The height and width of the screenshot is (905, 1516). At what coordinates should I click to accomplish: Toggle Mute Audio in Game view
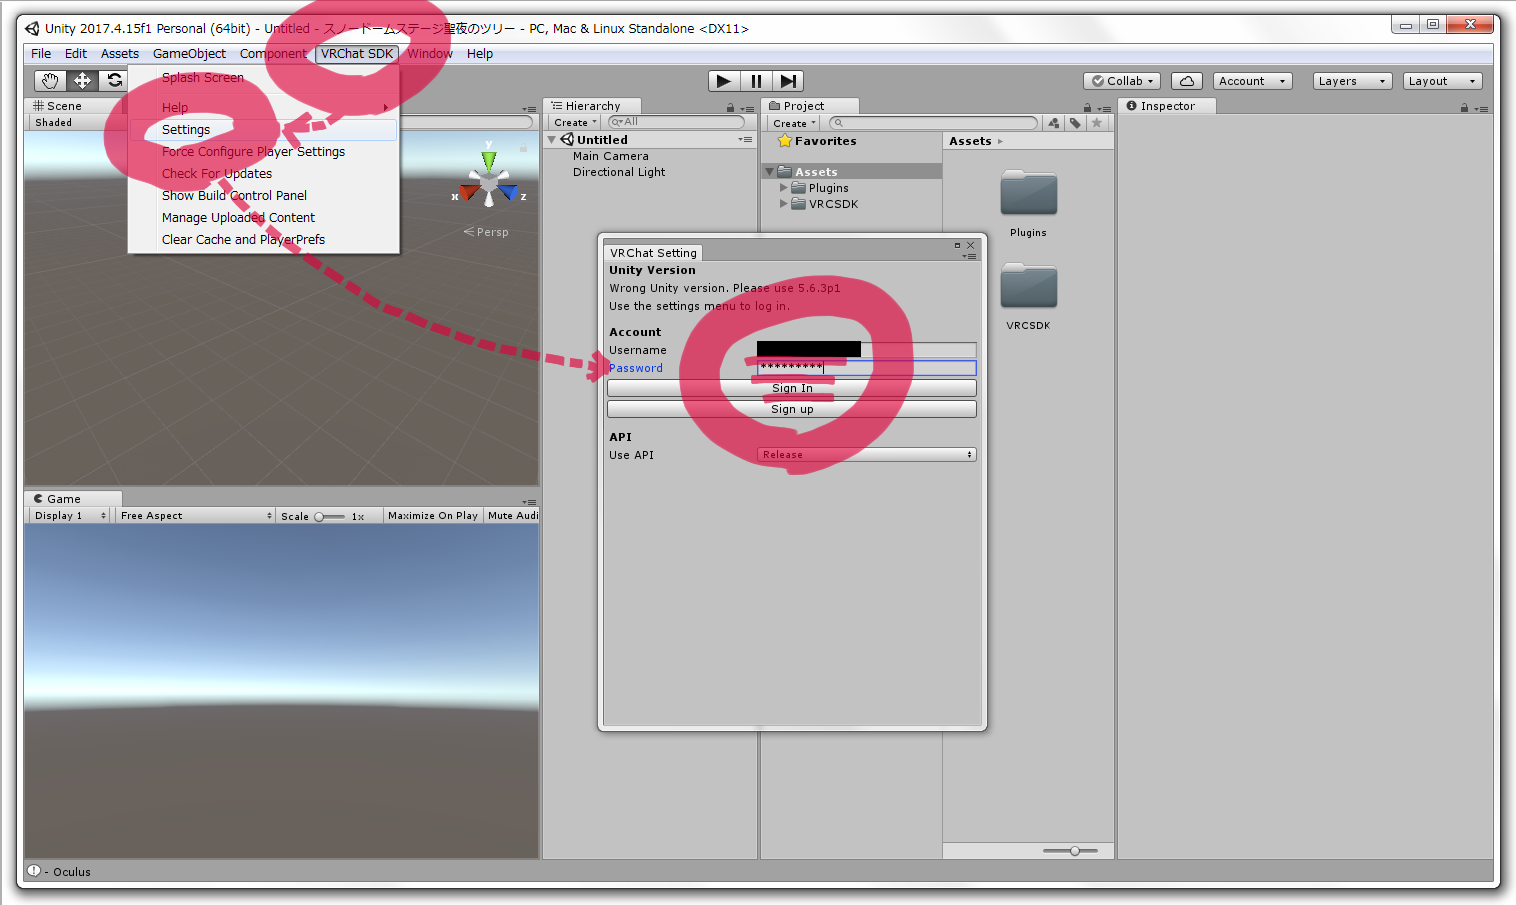(513, 516)
